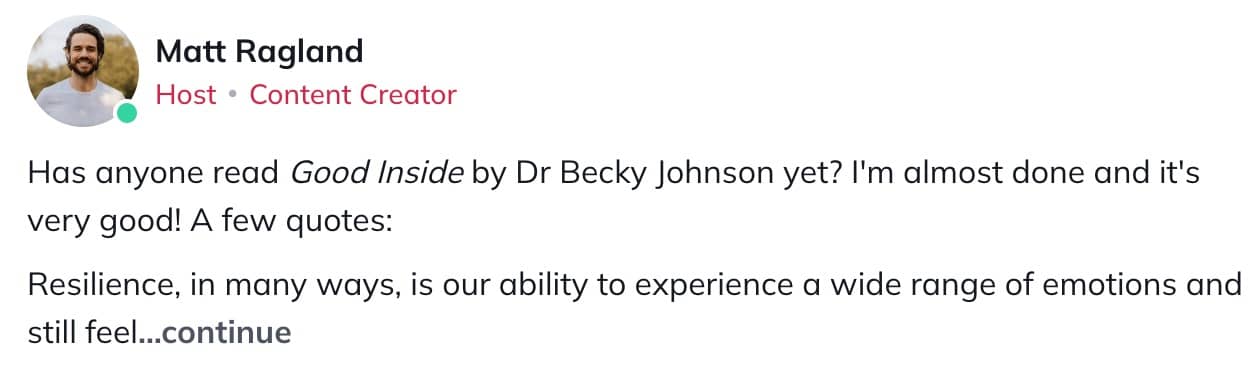Open the Matt Ragland author name
The image size is (1256, 370).
point(259,51)
